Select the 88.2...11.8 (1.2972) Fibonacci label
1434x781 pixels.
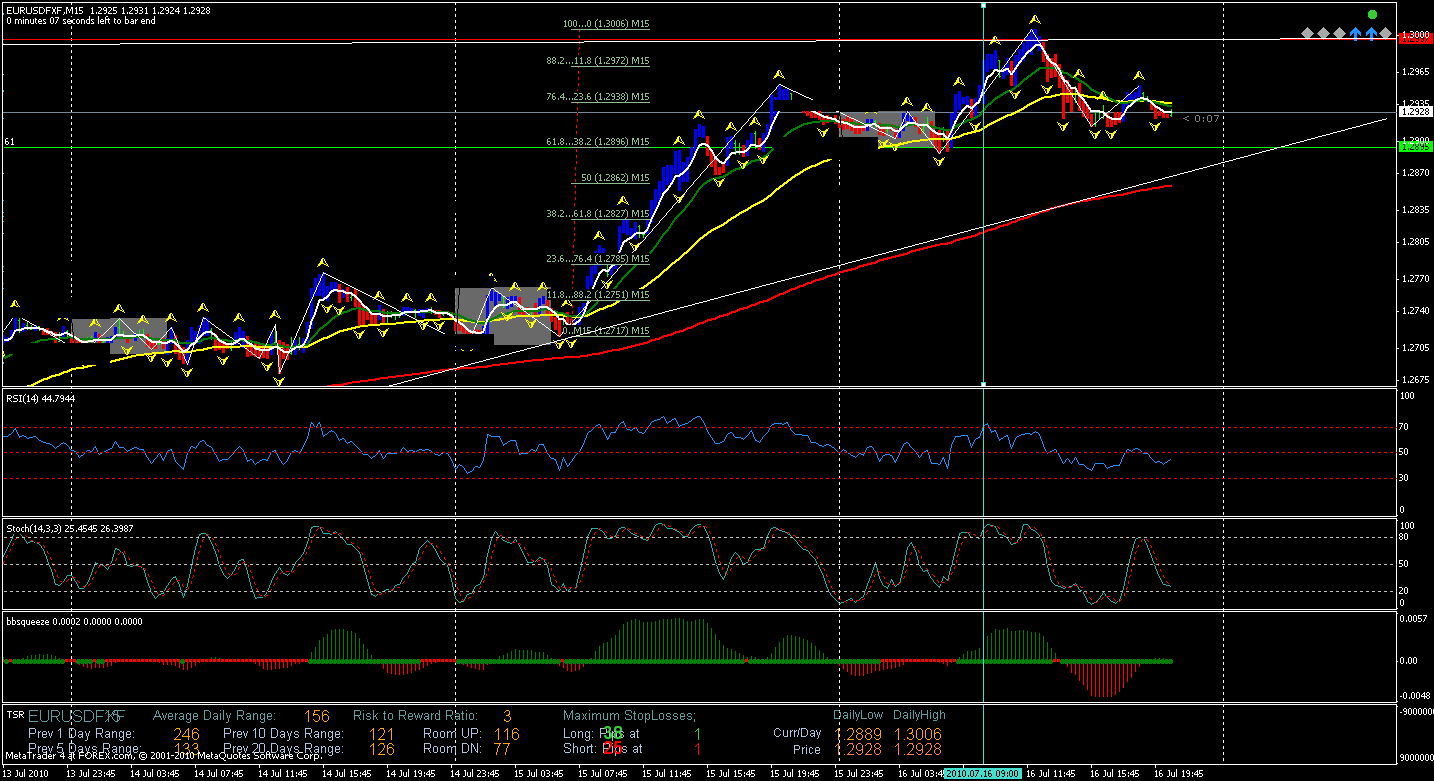pos(598,61)
